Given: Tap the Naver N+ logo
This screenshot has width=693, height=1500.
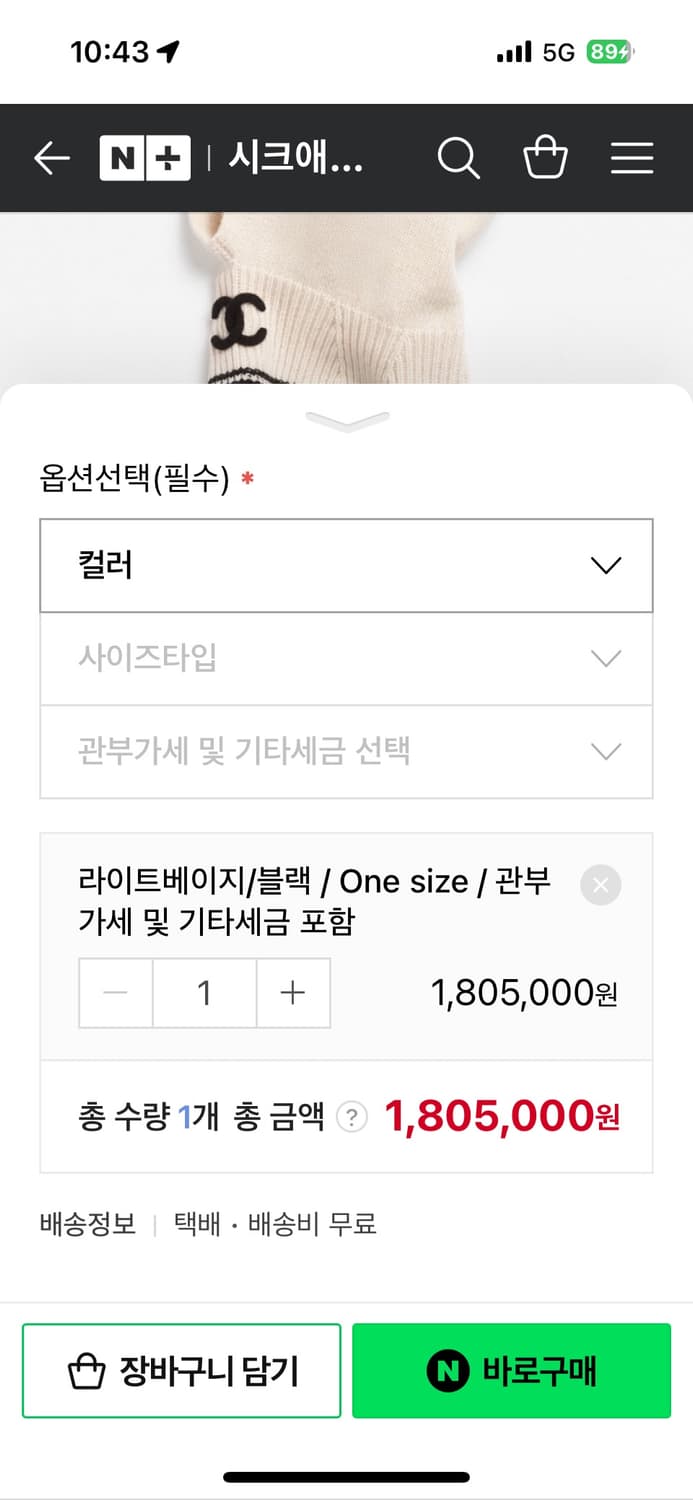Looking at the screenshot, I should click(x=146, y=158).
